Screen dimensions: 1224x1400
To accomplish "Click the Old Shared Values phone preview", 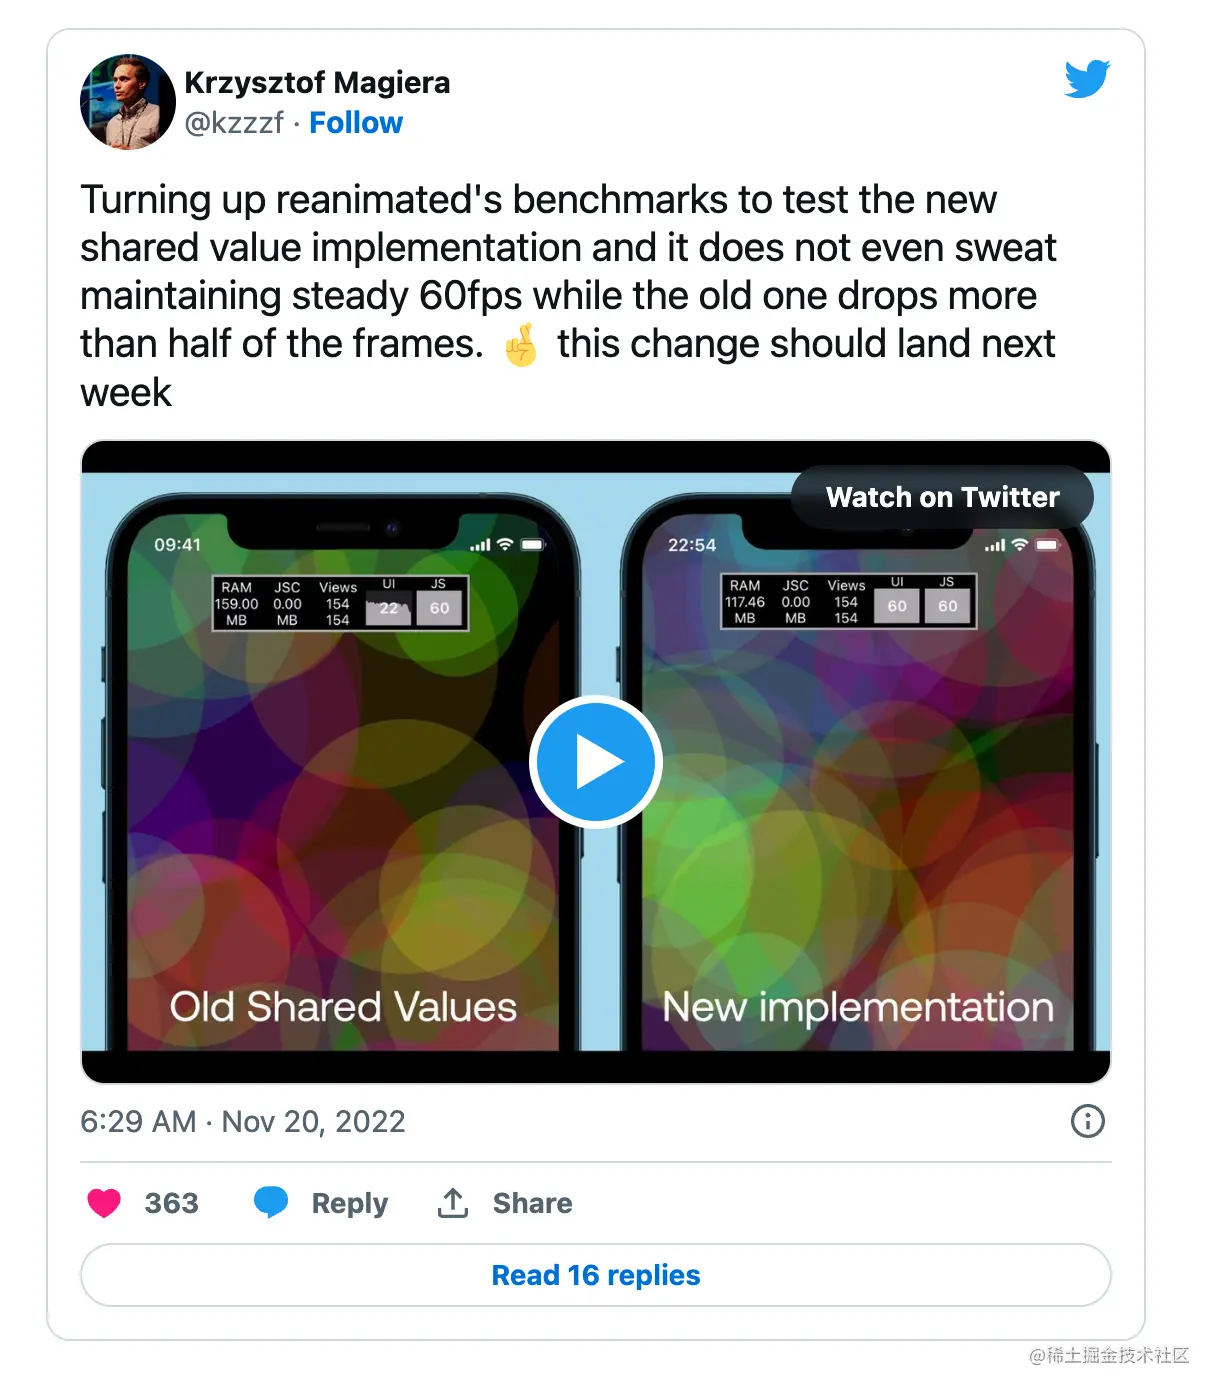I will pyautogui.click(x=342, y=770).
